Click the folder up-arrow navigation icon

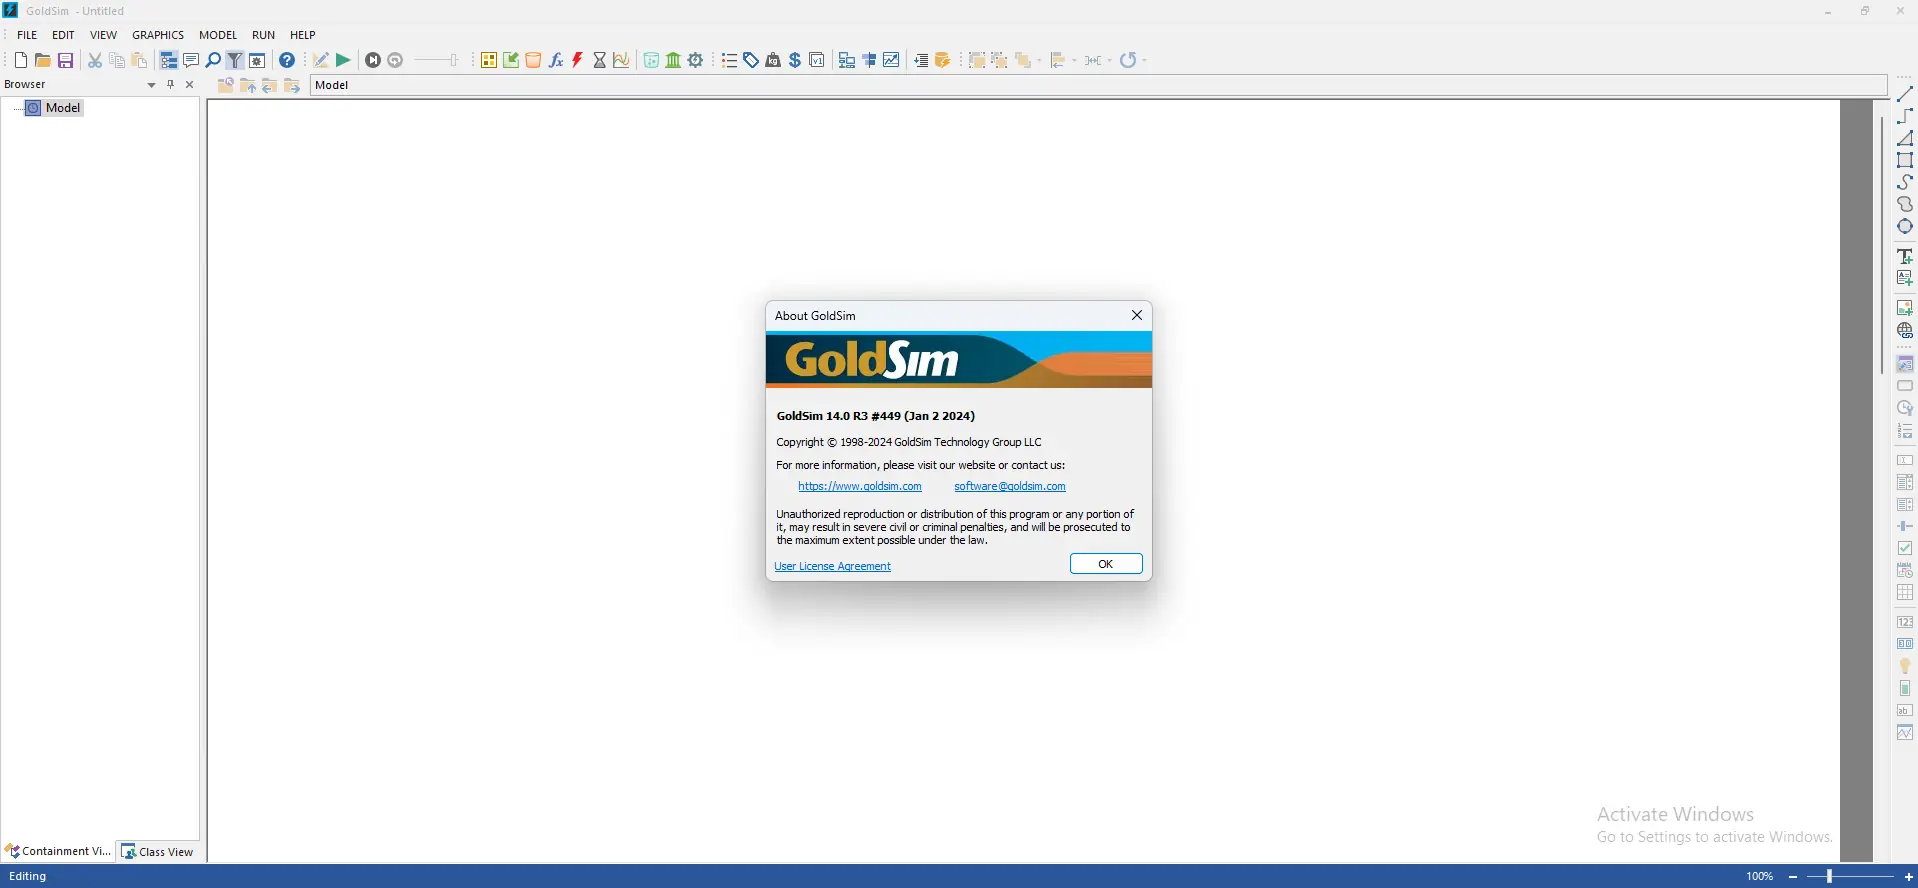[248, 86]
